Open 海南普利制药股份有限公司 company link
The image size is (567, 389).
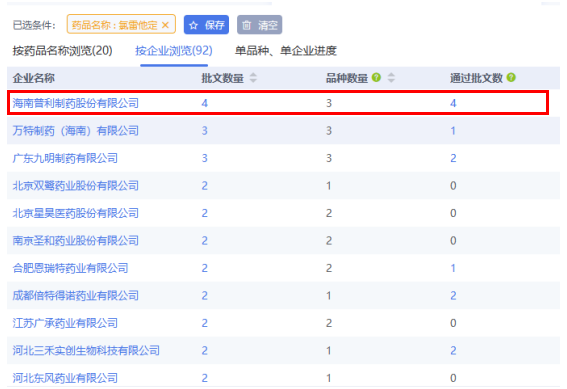point(76,103)
